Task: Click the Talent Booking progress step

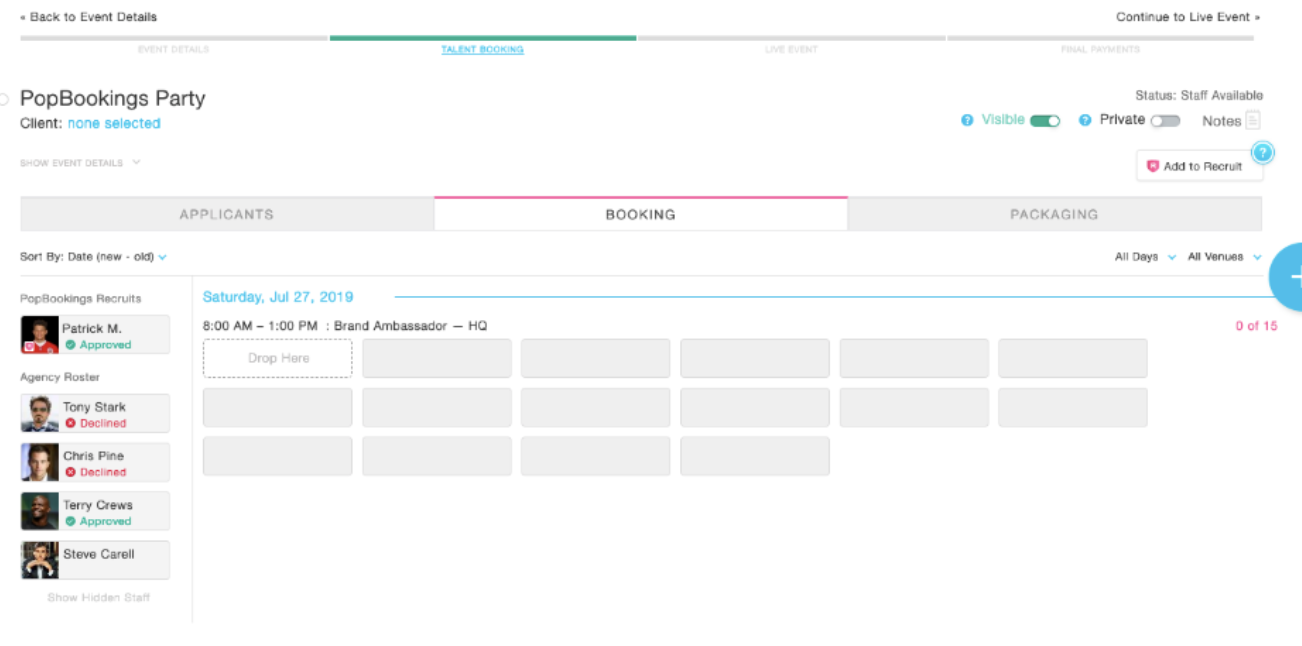Action: [482, 49]
